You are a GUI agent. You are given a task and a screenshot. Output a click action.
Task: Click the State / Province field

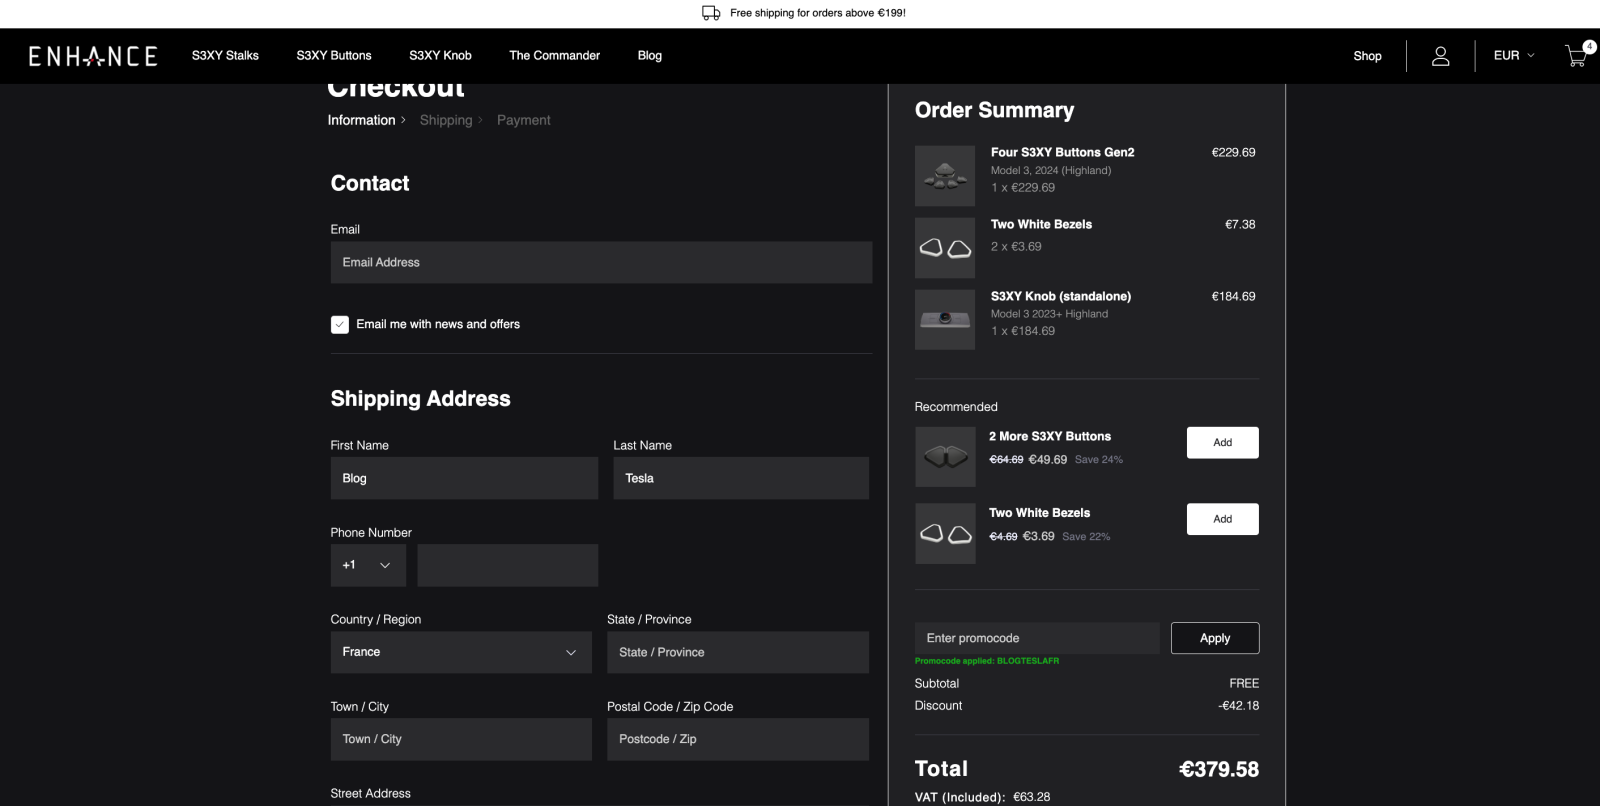tap(738, 652)
